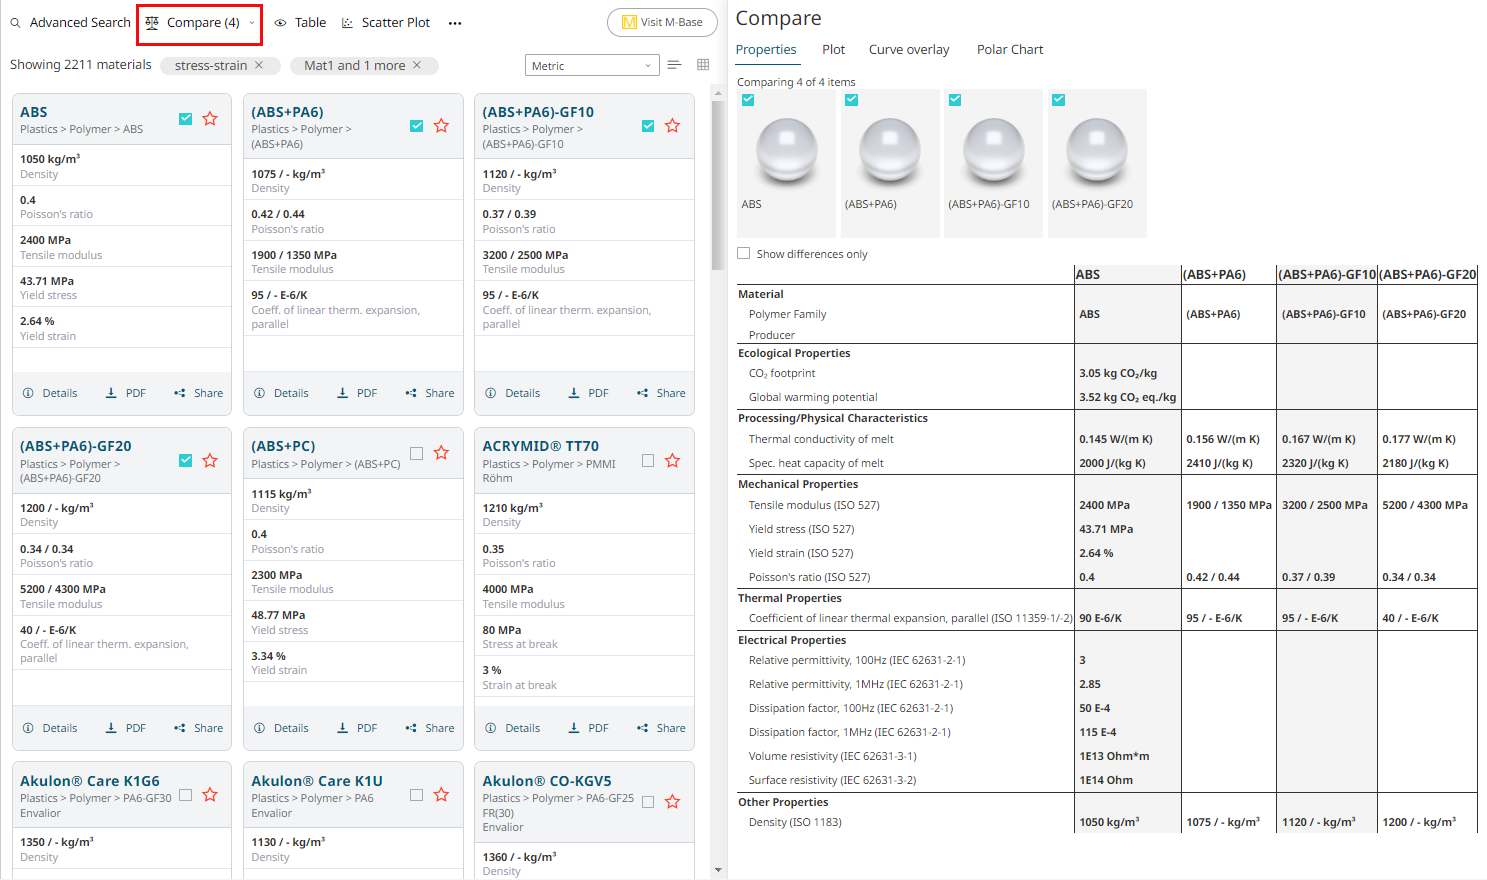The height and width of the screenshot is (880, 1487).
Task: Switch to list view layout icon
Action: point(674,65)
